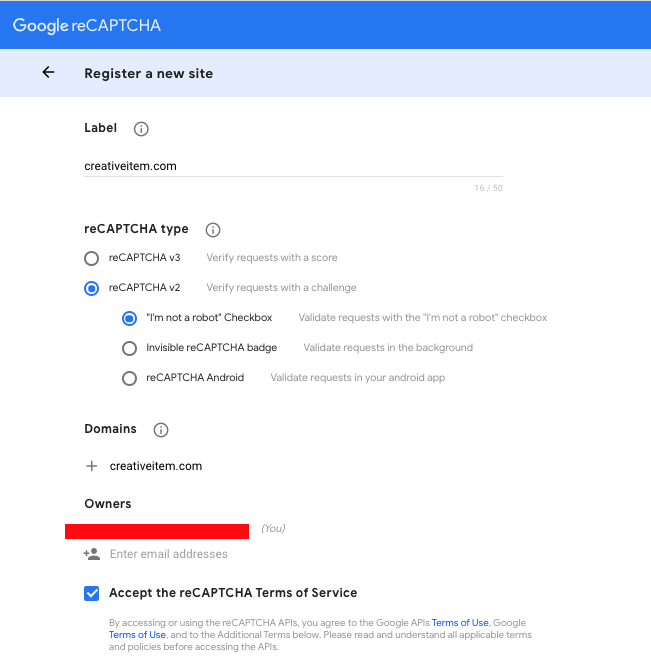Click the reCAPTCHA type info icon

[x=212, y=230]
